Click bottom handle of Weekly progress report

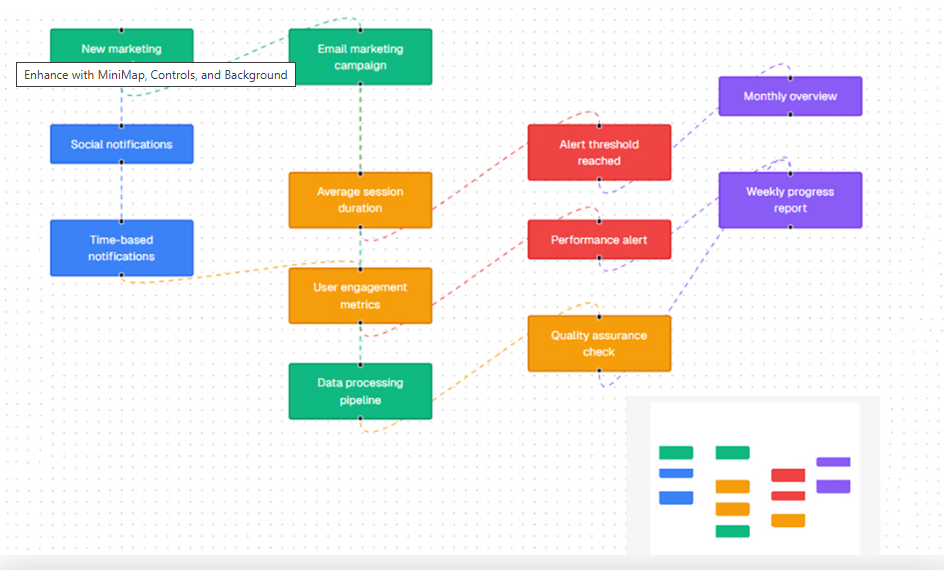[790, 228]
